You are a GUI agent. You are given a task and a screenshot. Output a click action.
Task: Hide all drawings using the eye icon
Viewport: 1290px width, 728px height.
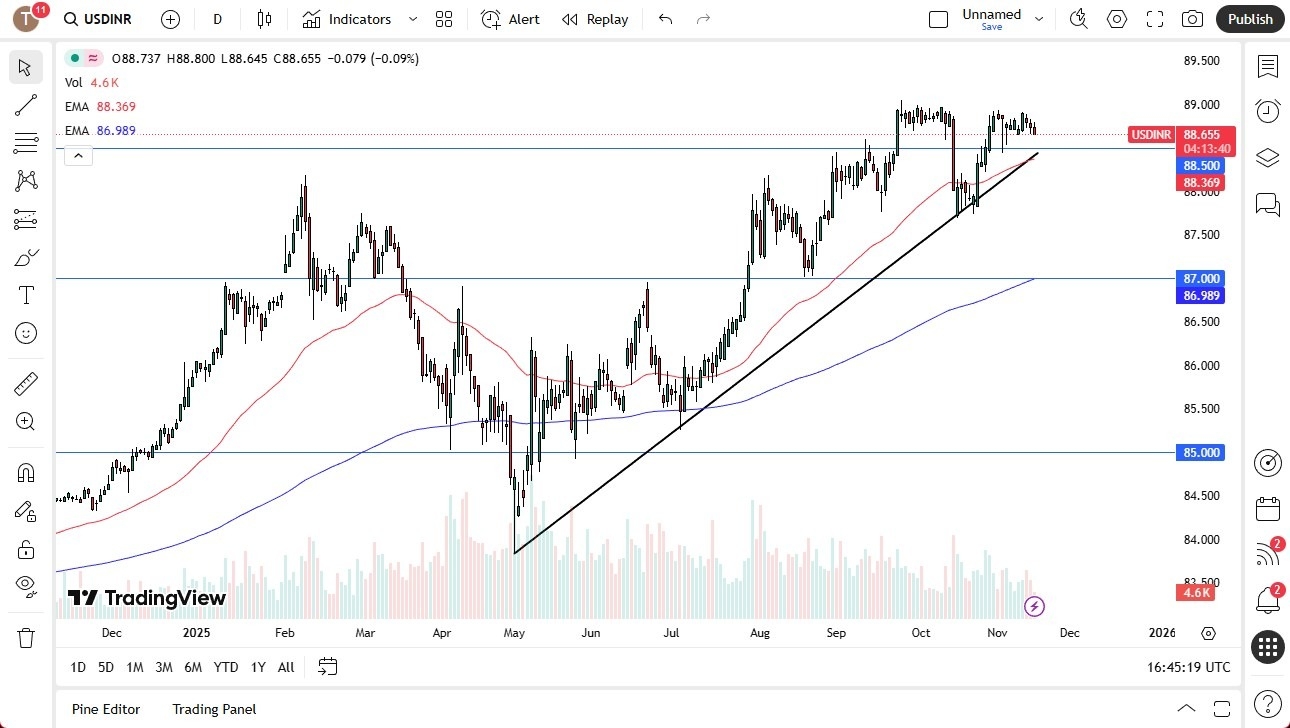click(26, 587)
